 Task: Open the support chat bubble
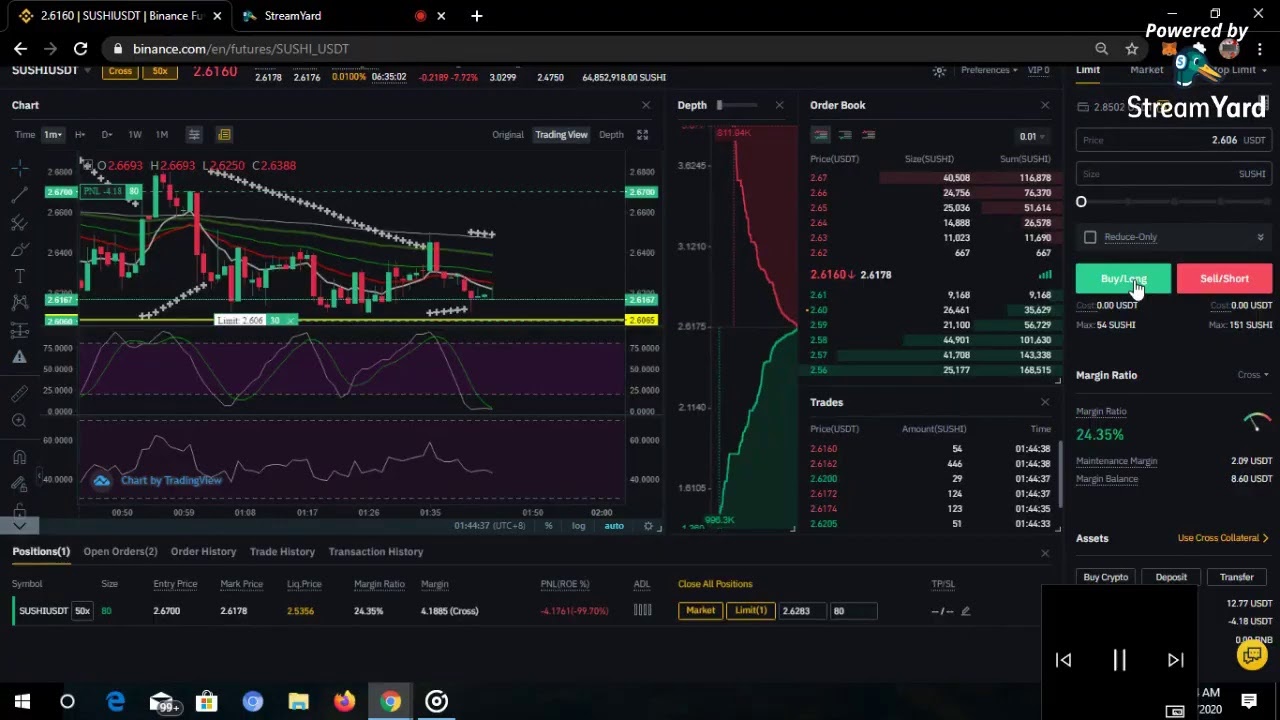coord(1251,655)
